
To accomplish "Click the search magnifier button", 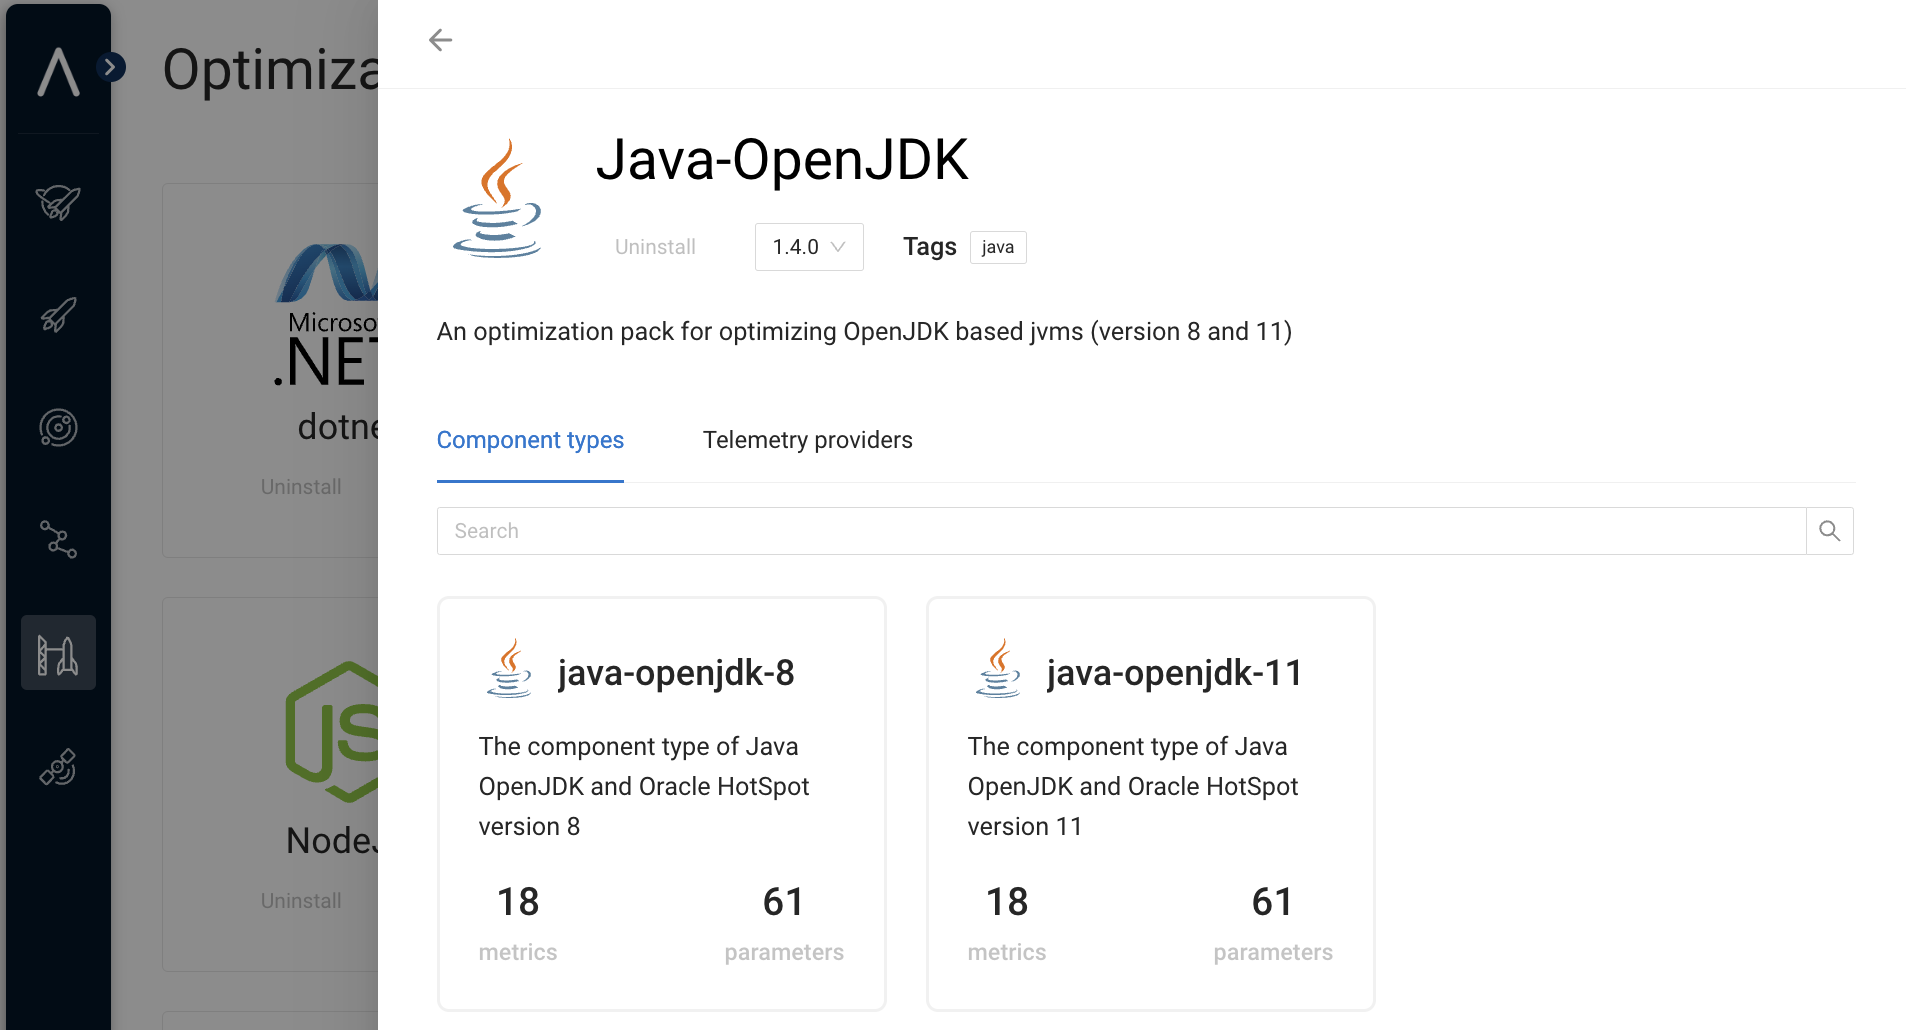I will coord(1829,531).
